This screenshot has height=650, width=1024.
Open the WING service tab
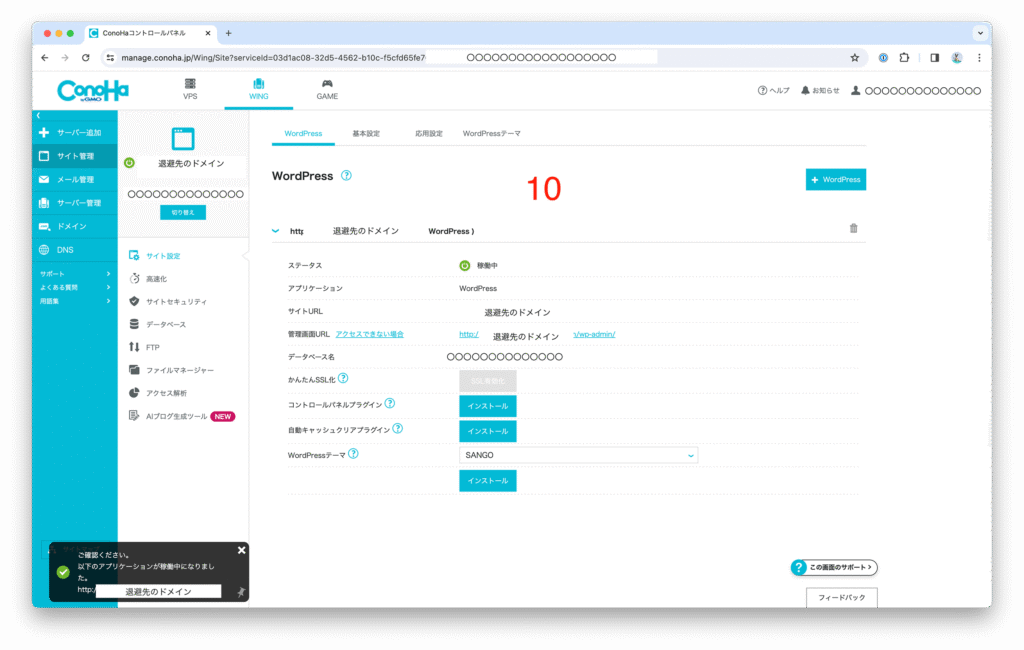(x=259, y=89)
